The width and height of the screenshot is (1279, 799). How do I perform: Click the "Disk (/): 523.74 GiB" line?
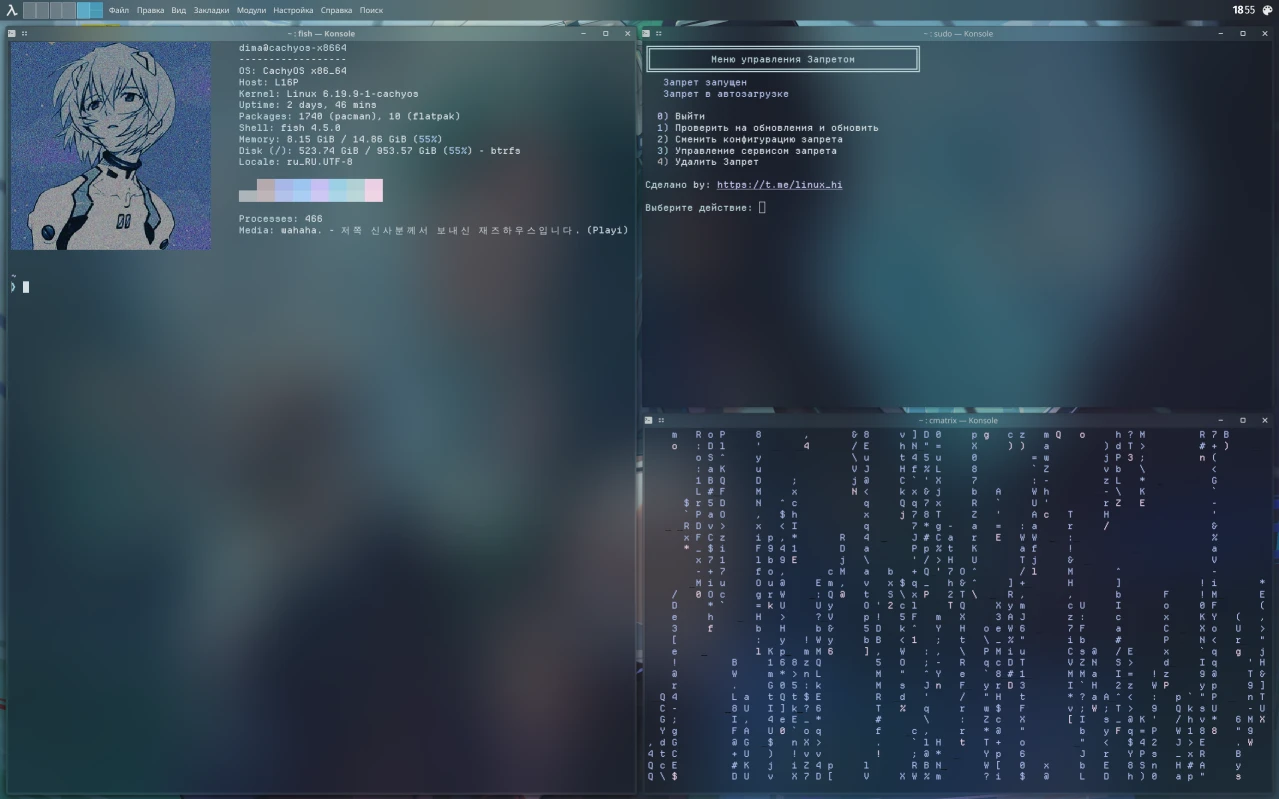[x=380, y=151]
